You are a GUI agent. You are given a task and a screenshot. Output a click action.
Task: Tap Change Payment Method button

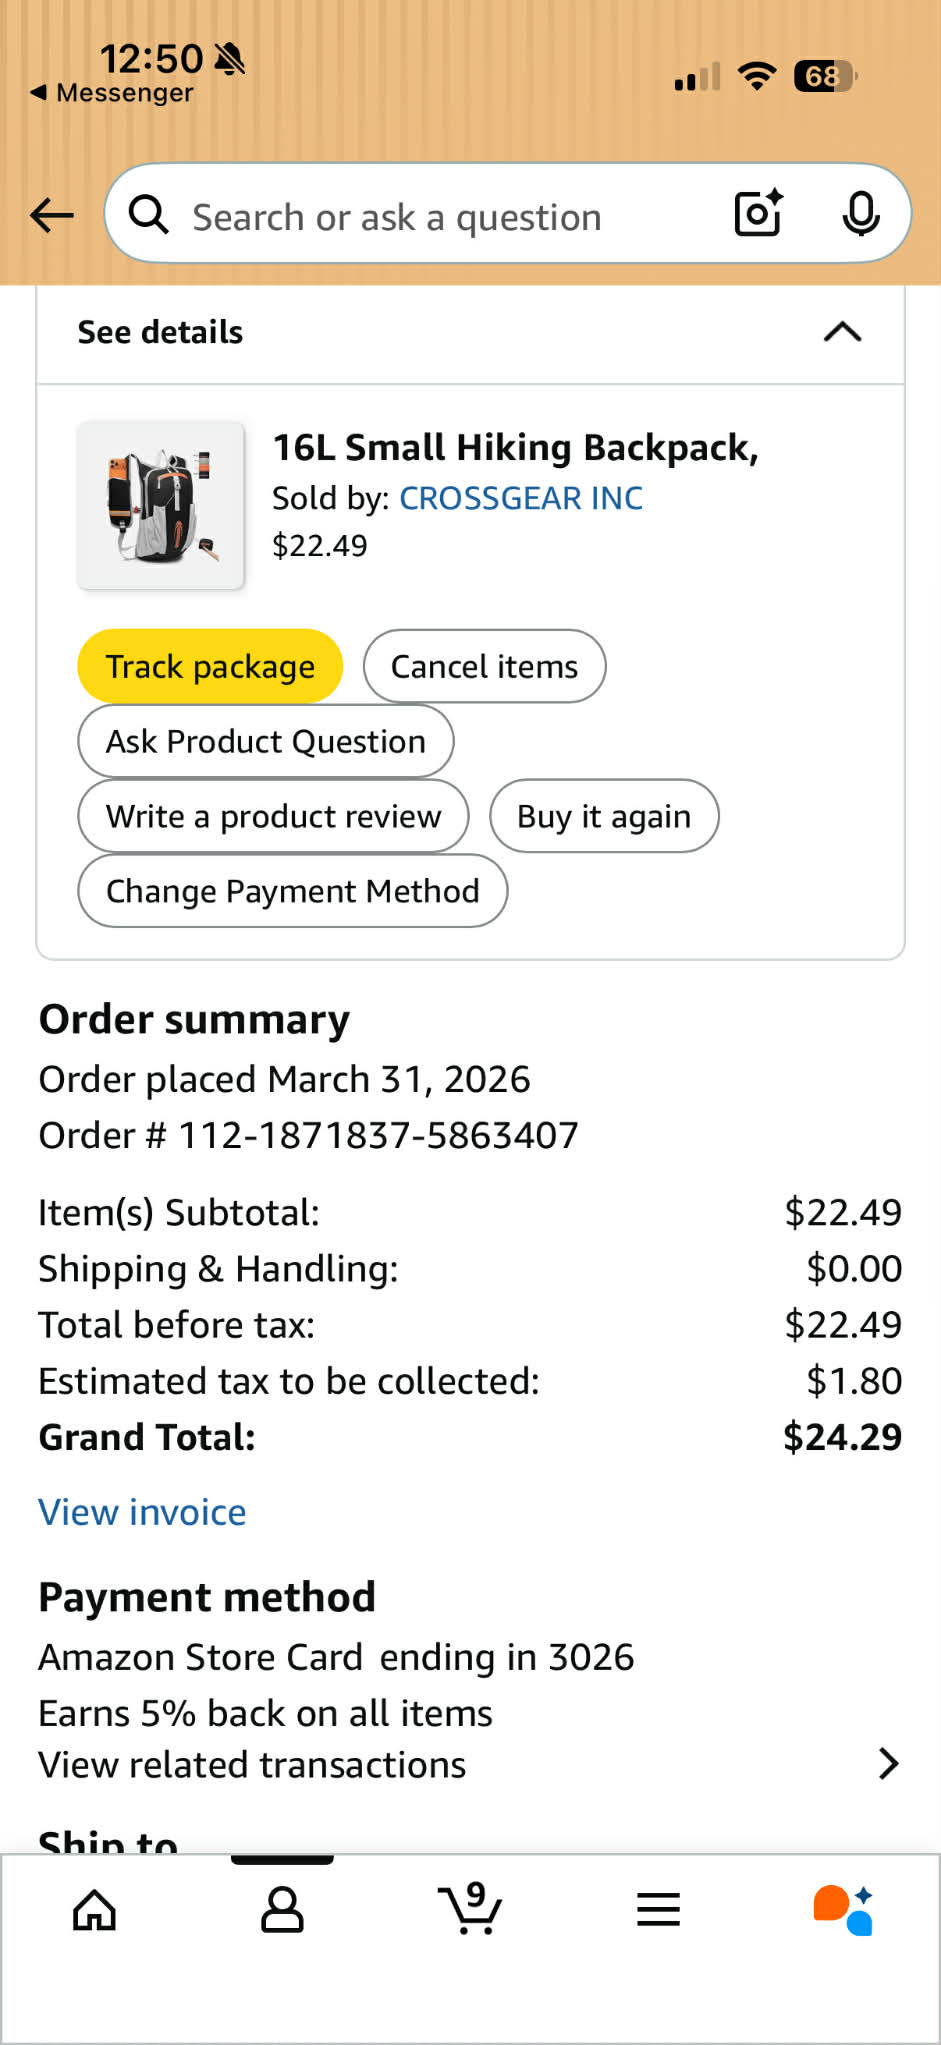coord(293,891)
